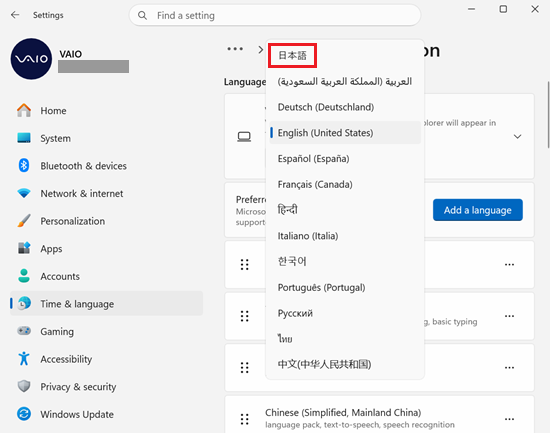Image resolution: width=550 pixels, height=433 pixels.
Task: Go back with the arrow icon
Action: (15, 15)
